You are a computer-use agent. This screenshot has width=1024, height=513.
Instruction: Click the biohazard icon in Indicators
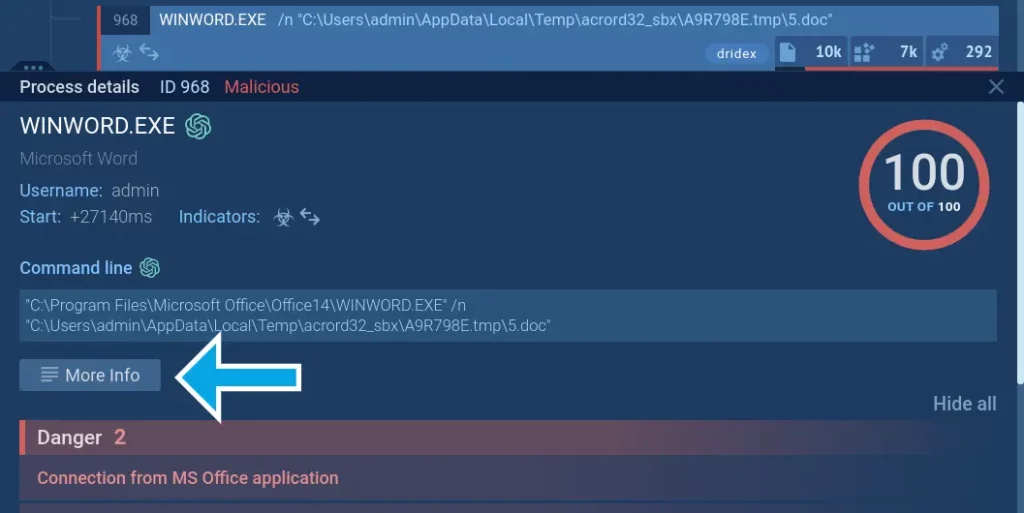point(283,217)
